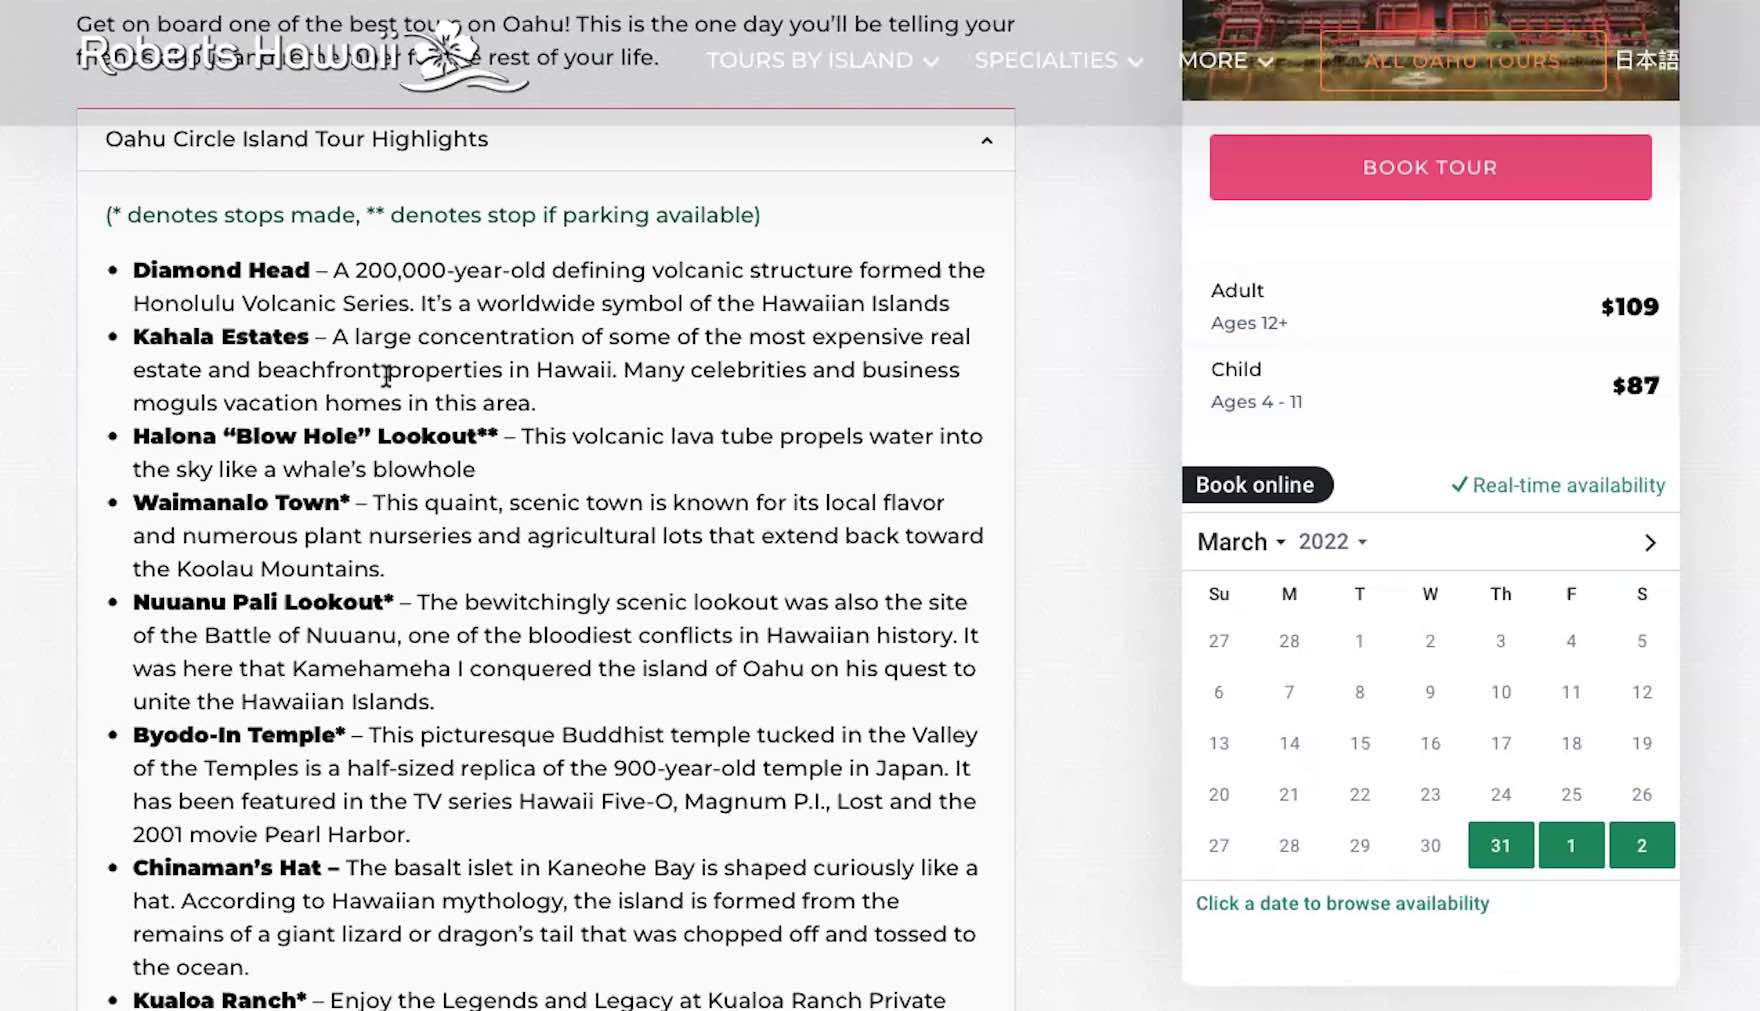The width and height of the screenshot is (1760, 1011).
Task: Click calendar date 15
Action: [x=1360, y=744]
